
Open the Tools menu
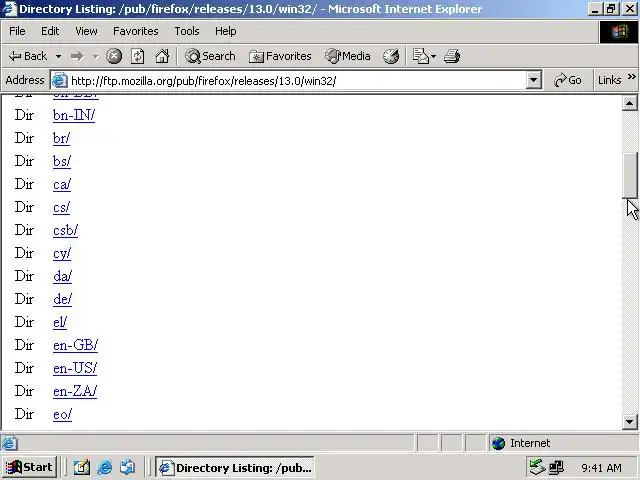tap(187, 31)
